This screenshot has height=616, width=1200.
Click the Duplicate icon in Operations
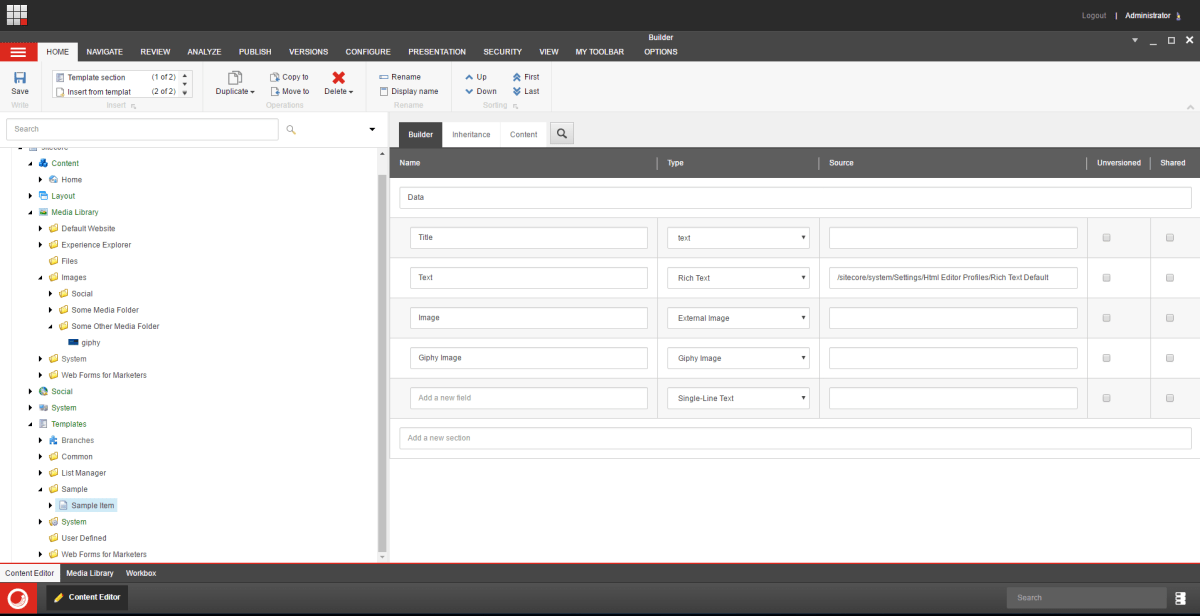click(x=235, y=78)
